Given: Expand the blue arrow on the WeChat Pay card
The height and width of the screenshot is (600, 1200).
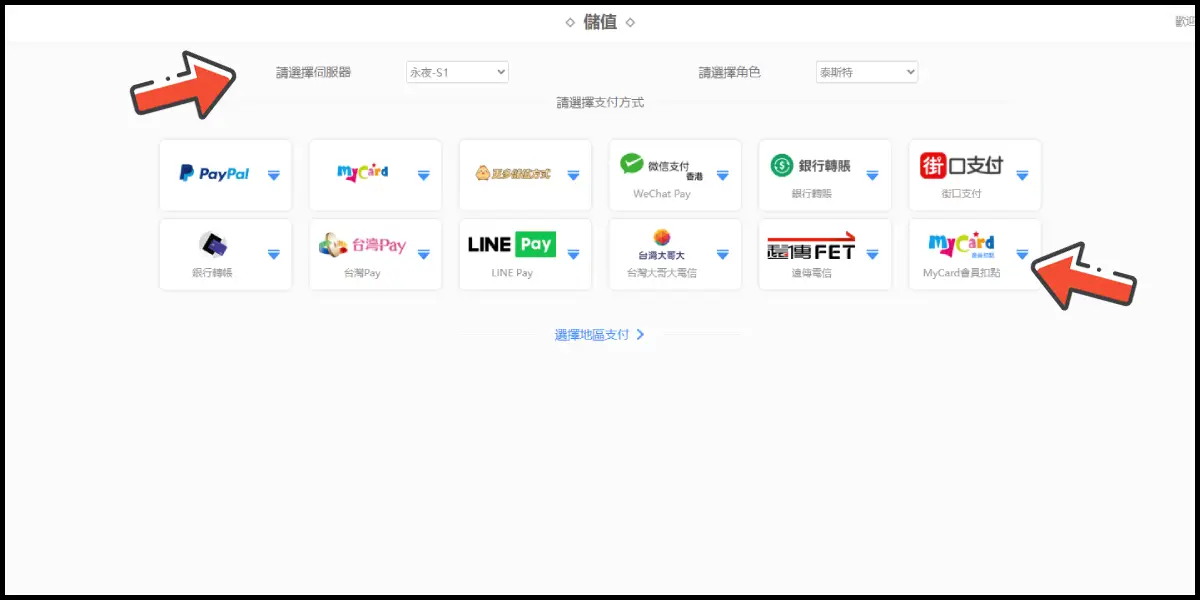Looking at the screenshot, I should (723, 175).
